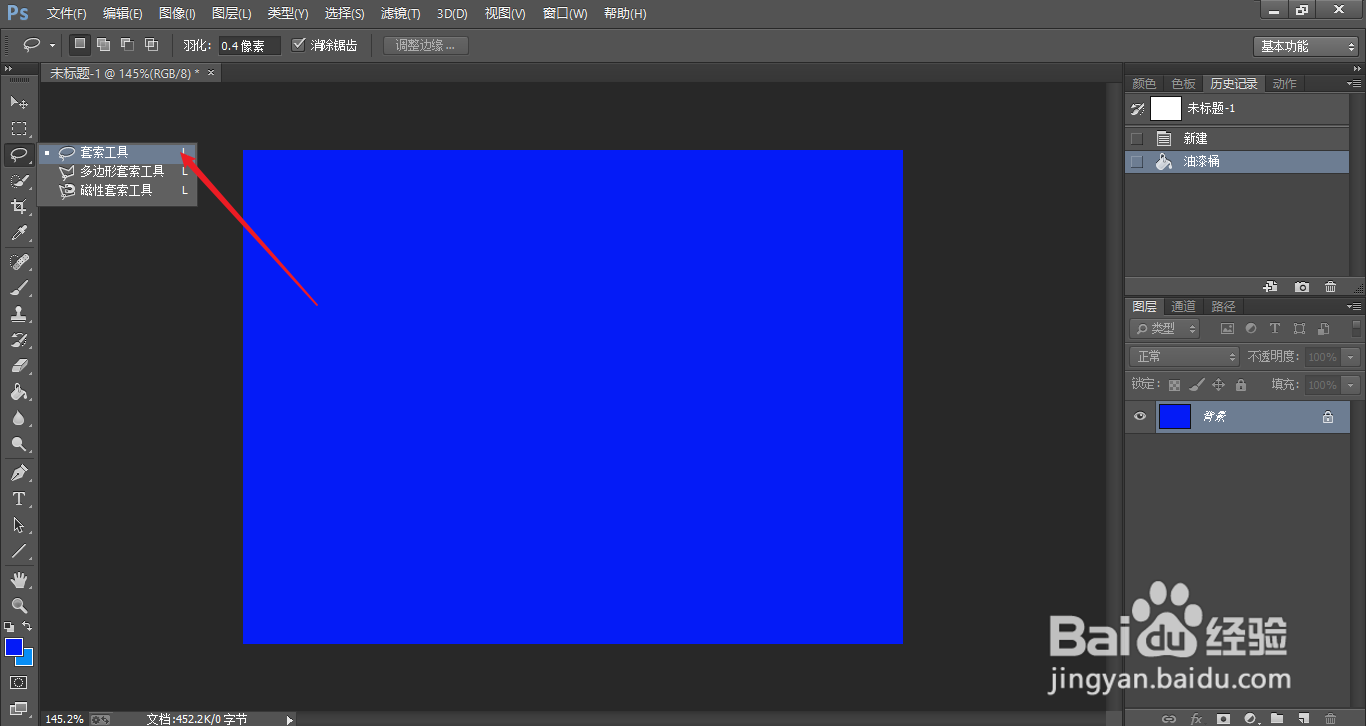Create new layer button in Layers panel

(x=1303, y=718)
